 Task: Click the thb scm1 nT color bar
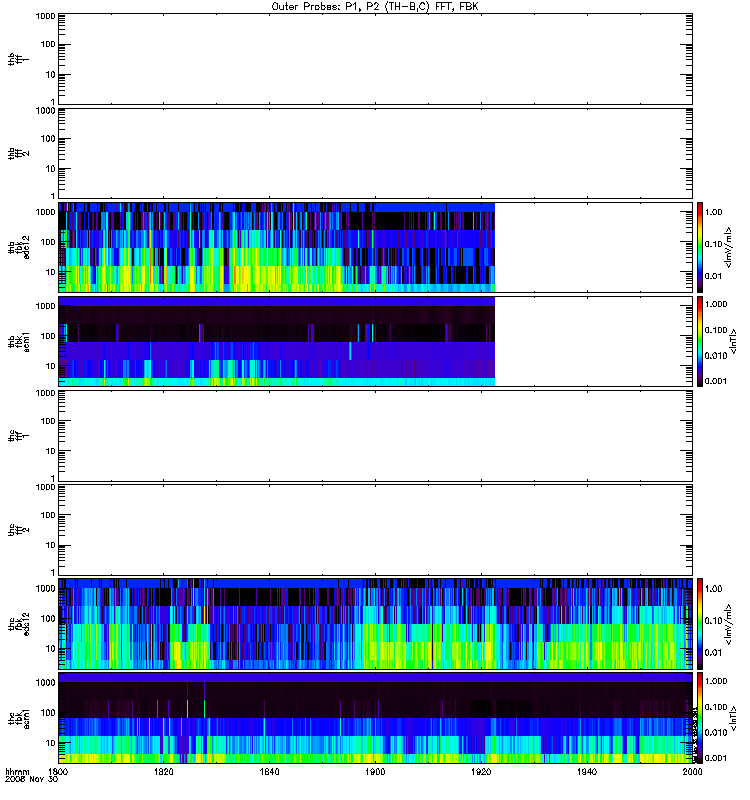click(700, 341)
